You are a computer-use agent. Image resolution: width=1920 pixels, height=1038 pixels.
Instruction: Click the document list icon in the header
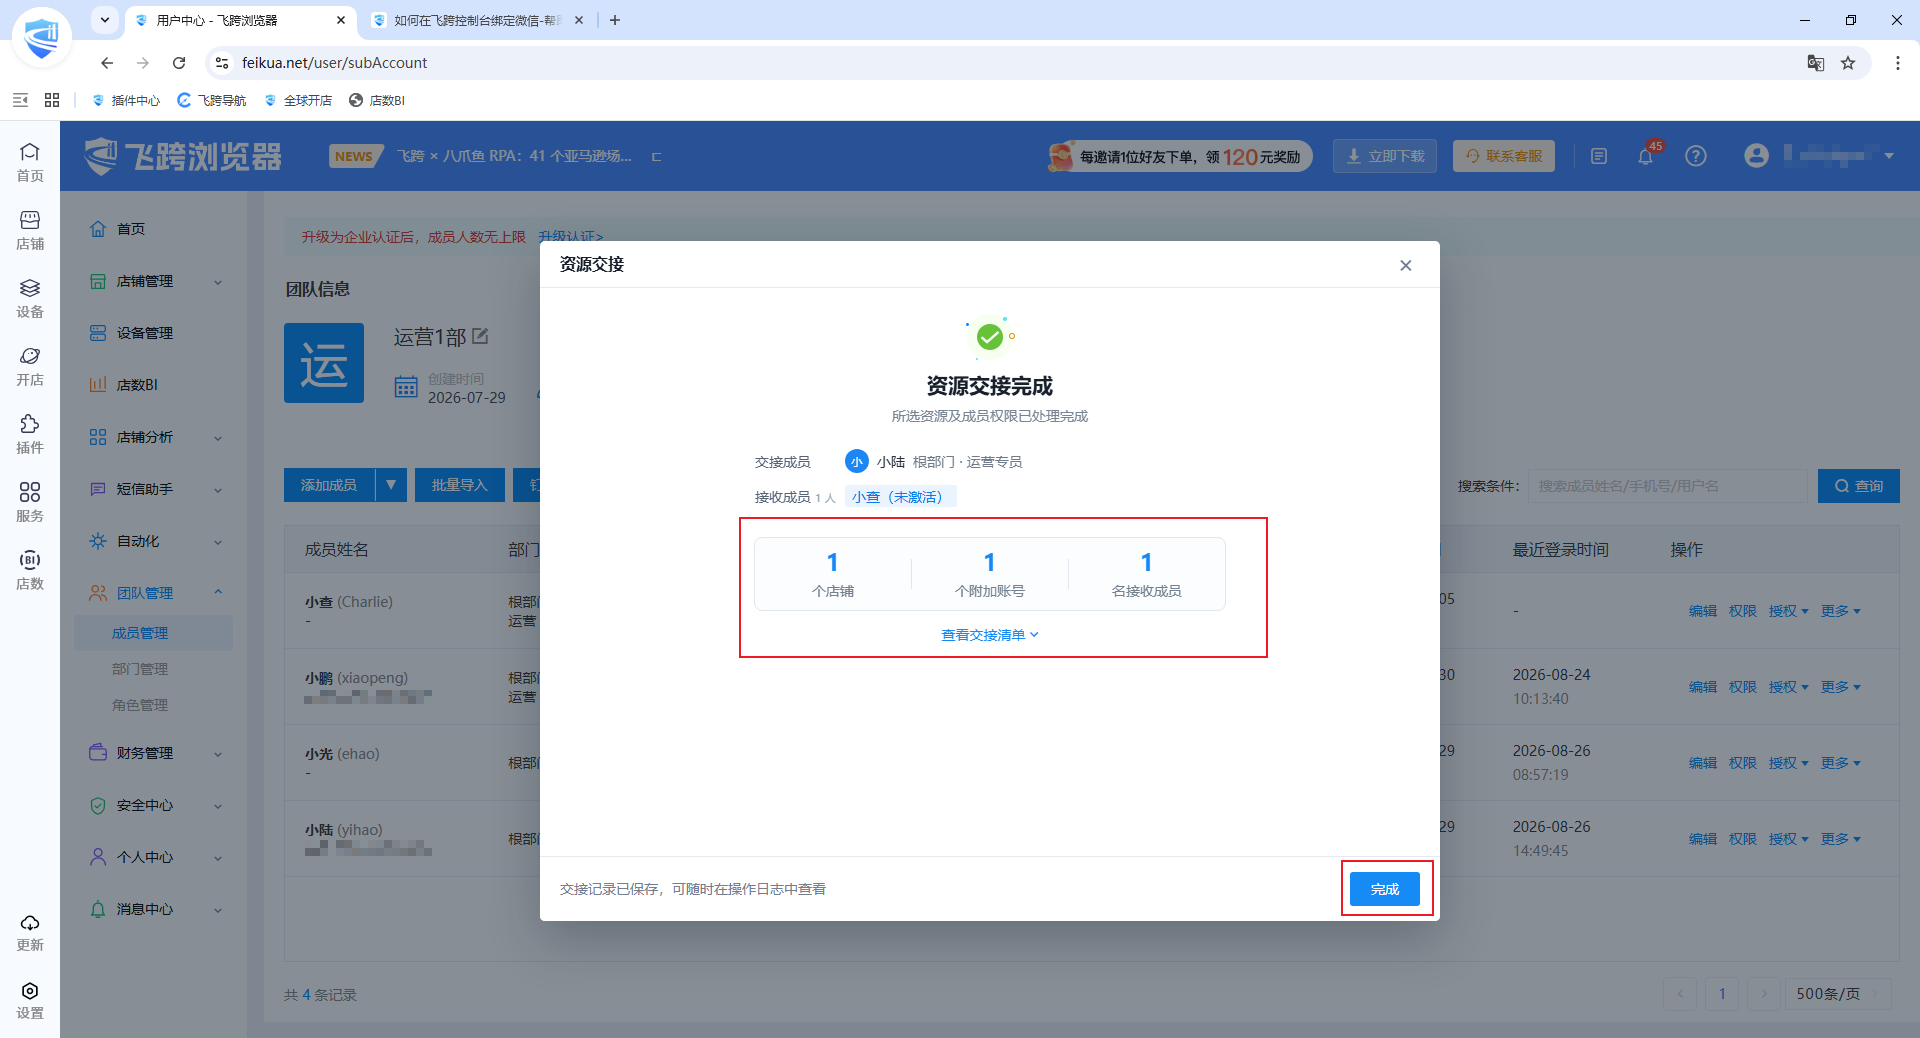coord(1599,156)
